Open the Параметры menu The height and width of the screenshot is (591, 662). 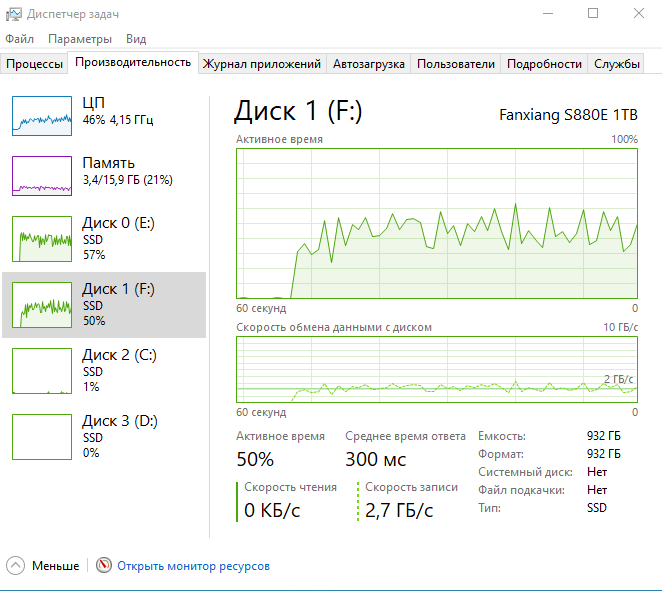click(x=79, y=39)
